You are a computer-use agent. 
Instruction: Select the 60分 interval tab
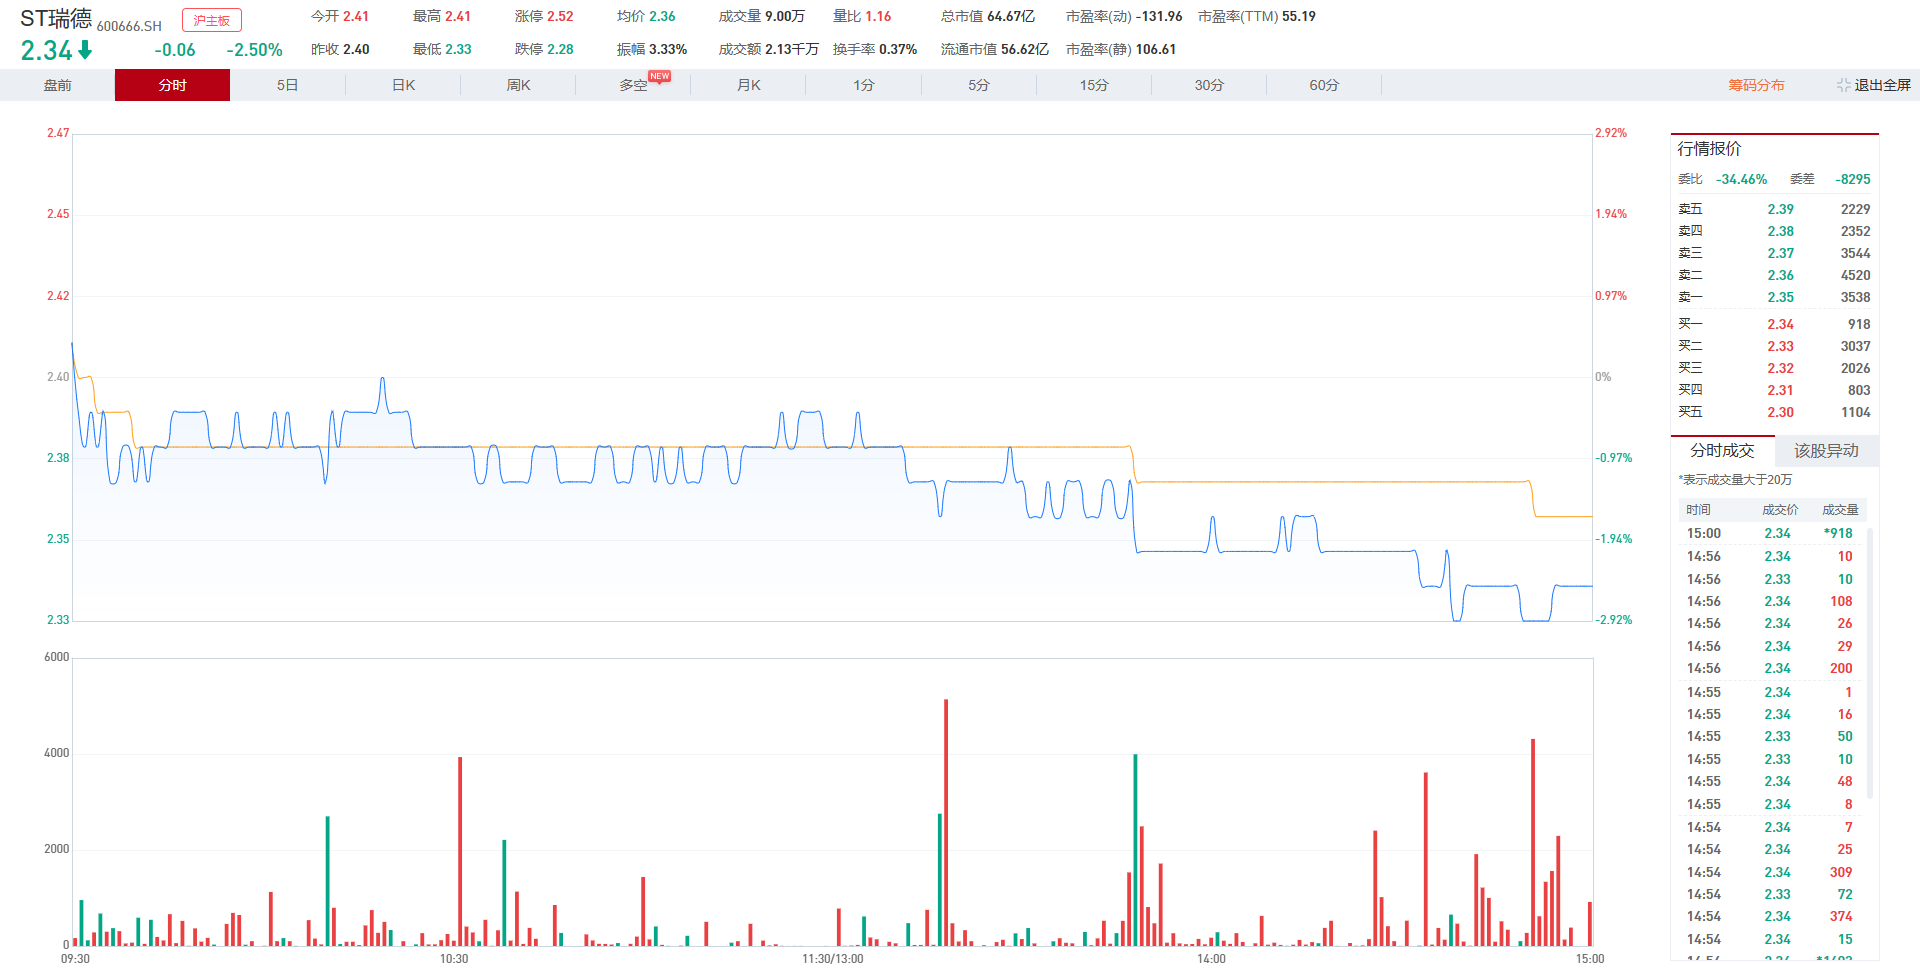click(x=1323, y=85)
